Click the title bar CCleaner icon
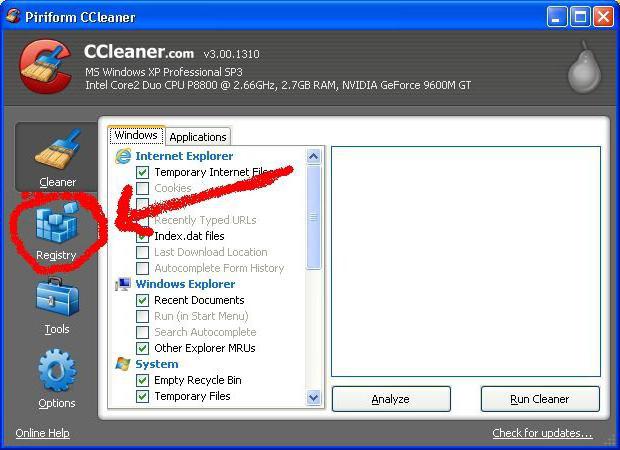The height and width of the screenshot is (450, 620). (x=13, y=16)
